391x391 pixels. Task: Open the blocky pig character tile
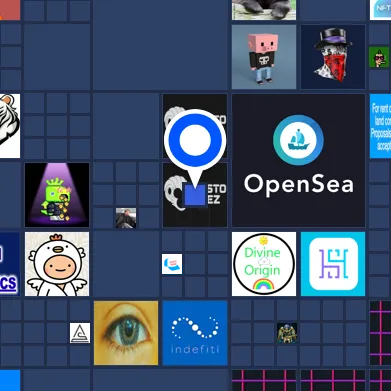click(264, 57)
